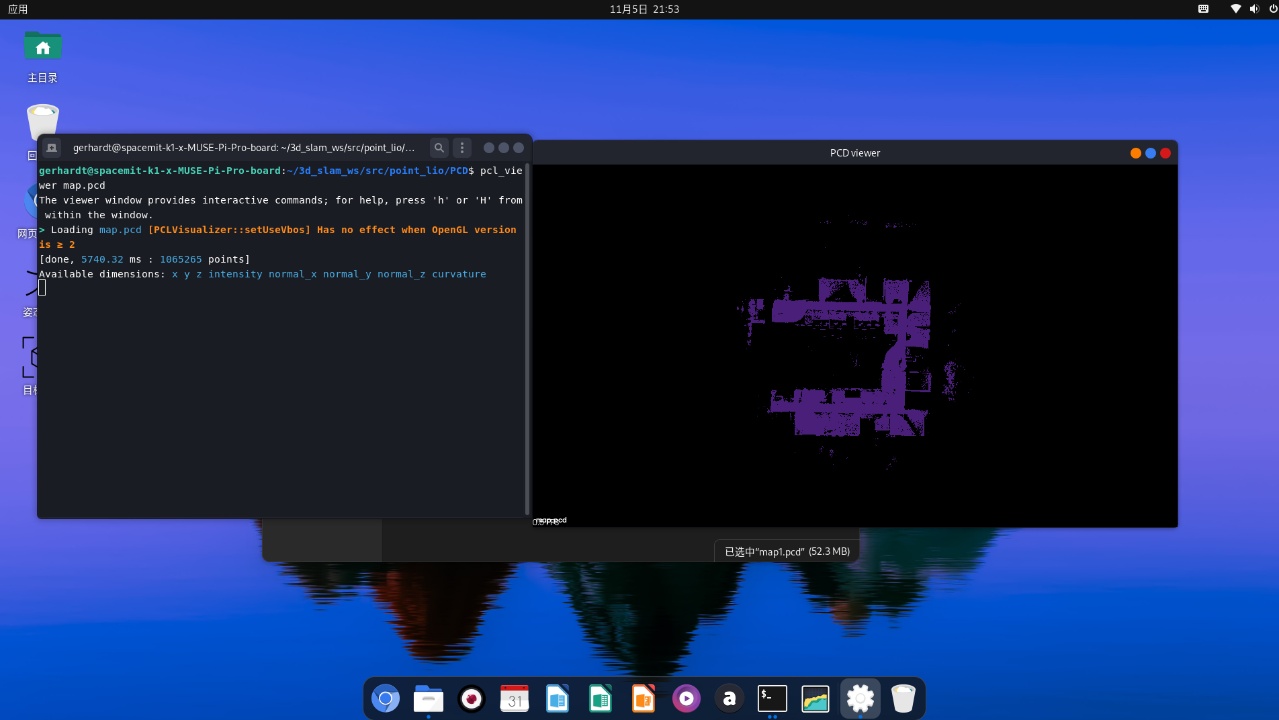The height and width of the screenshot is (720, 1279).
Task: Open the calendar app in the dock
Action: [514, 698]
